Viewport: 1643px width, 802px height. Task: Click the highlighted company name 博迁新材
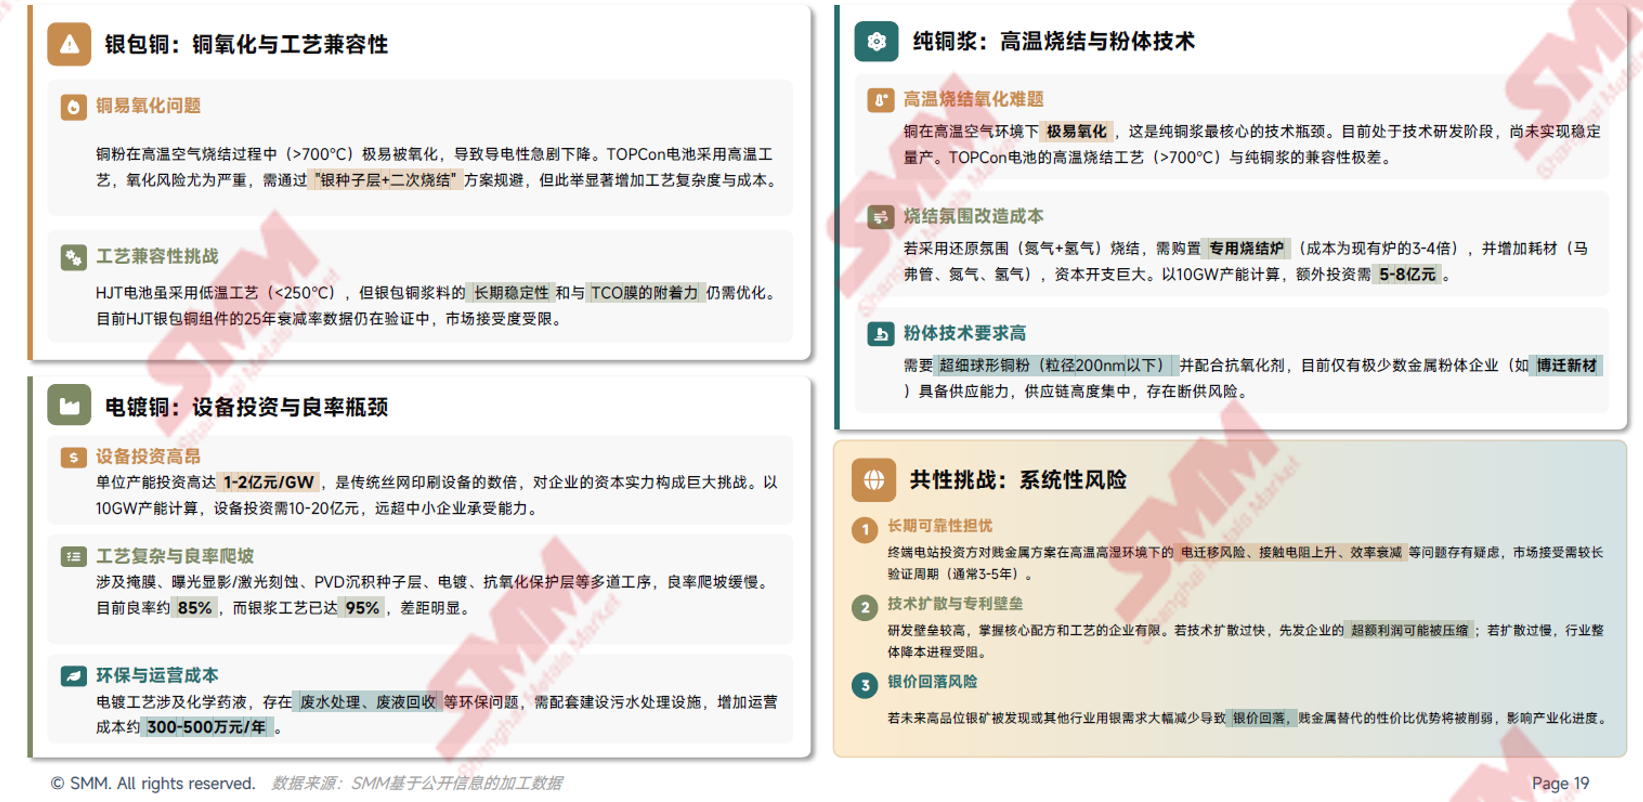click(1567, 366)
